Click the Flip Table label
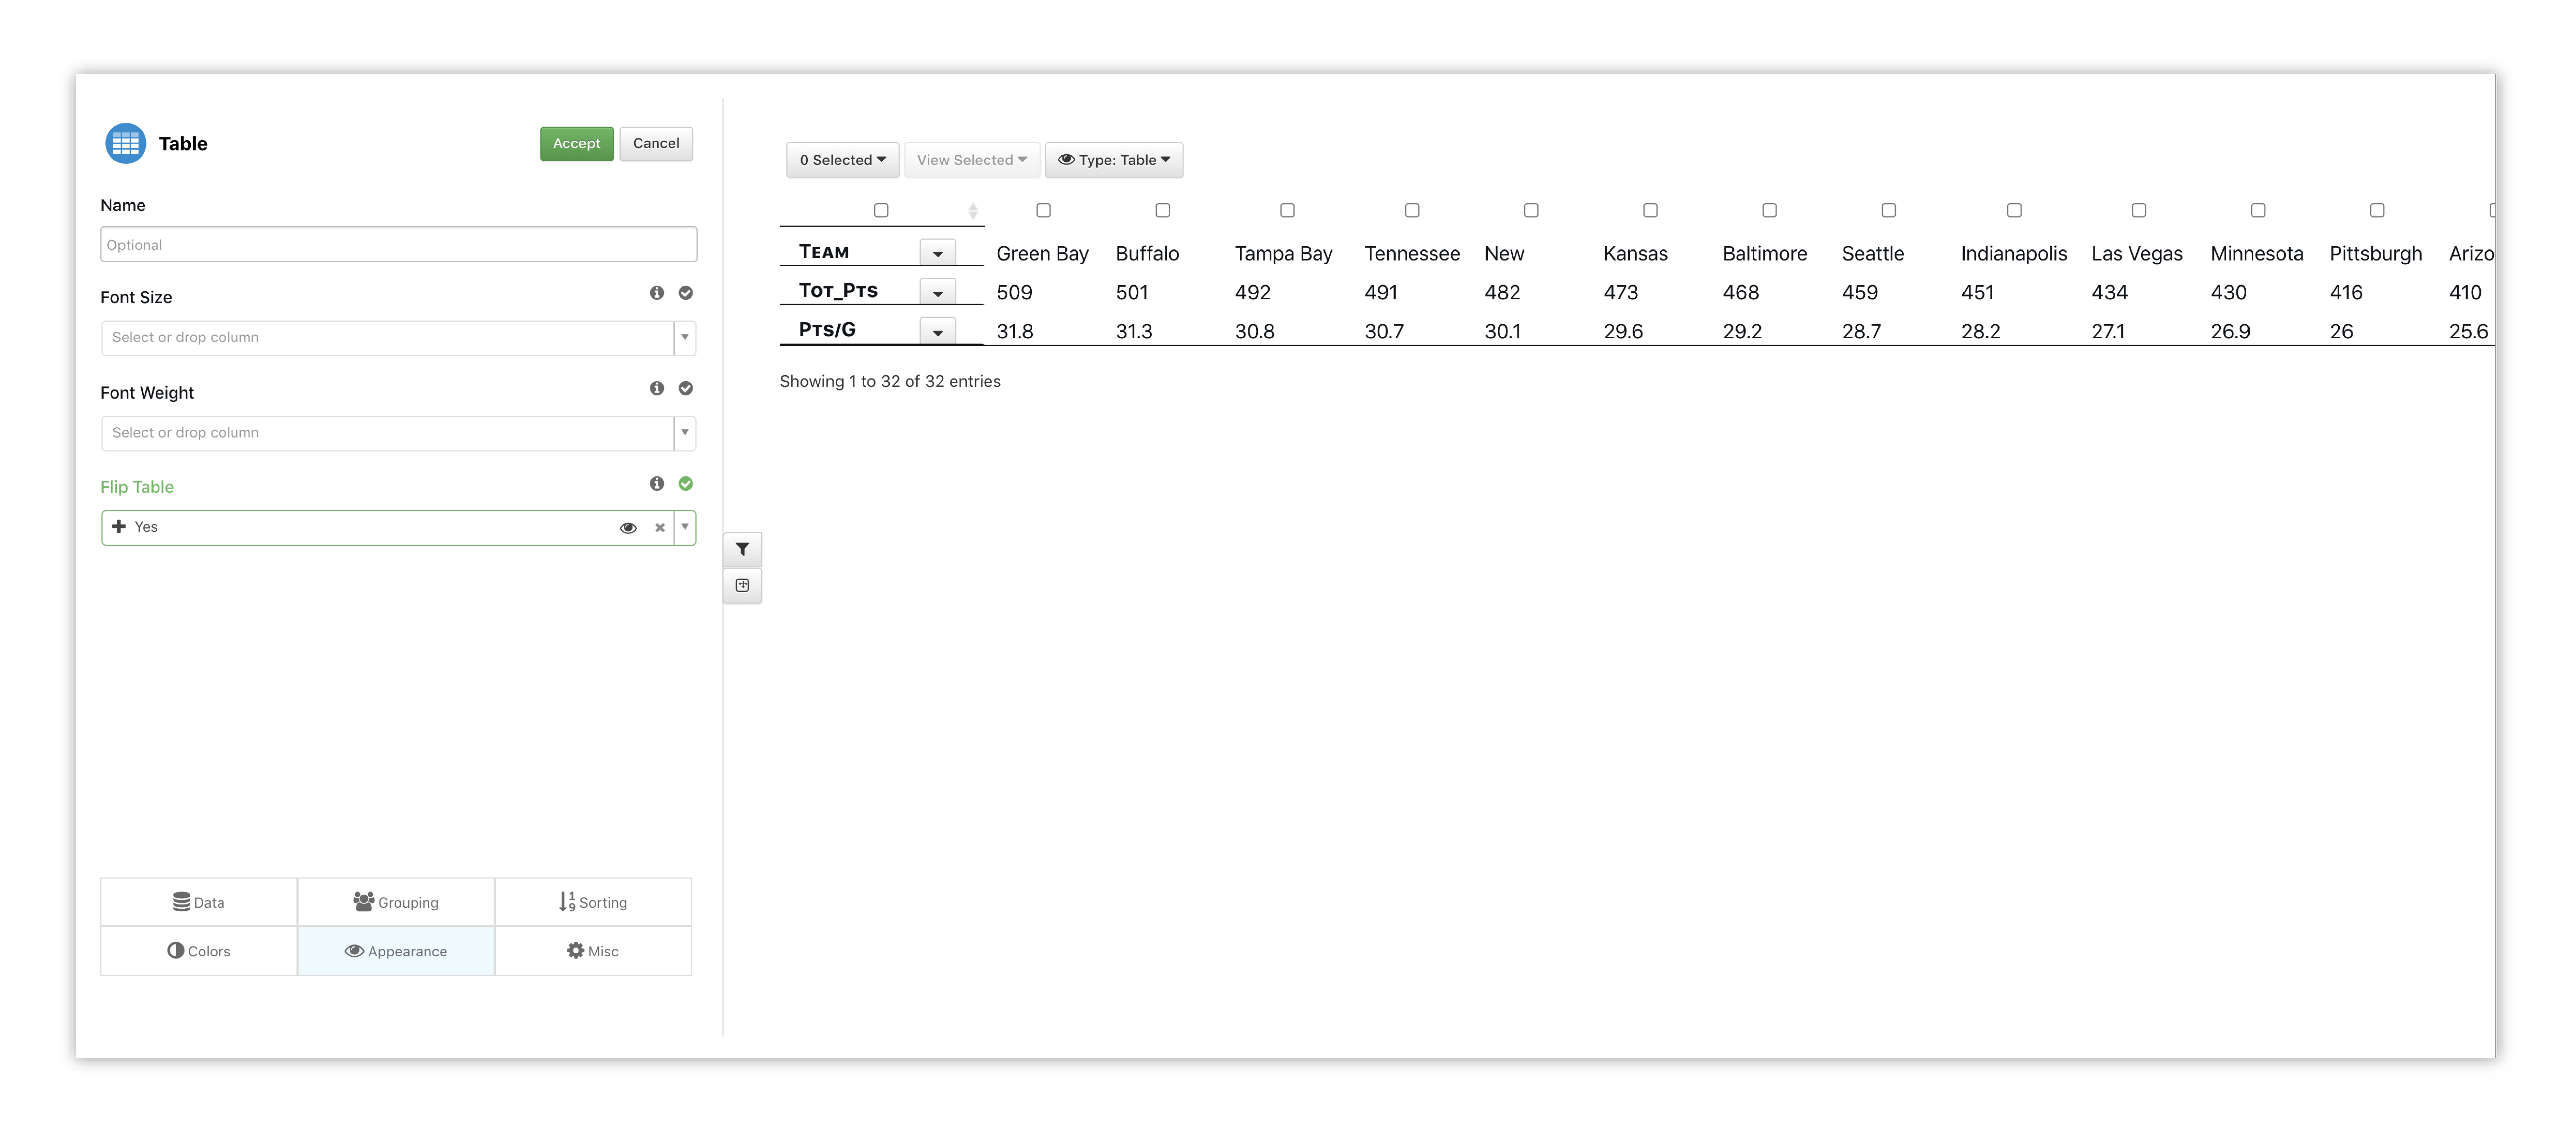This screenshot has height=1143, width=2576. coord(137,487)
